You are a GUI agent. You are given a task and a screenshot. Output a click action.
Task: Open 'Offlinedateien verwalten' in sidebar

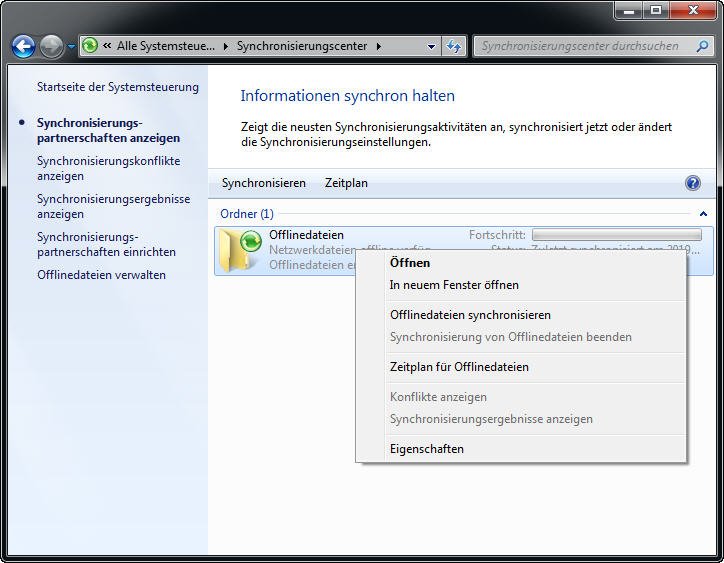(x=101, y=275)
